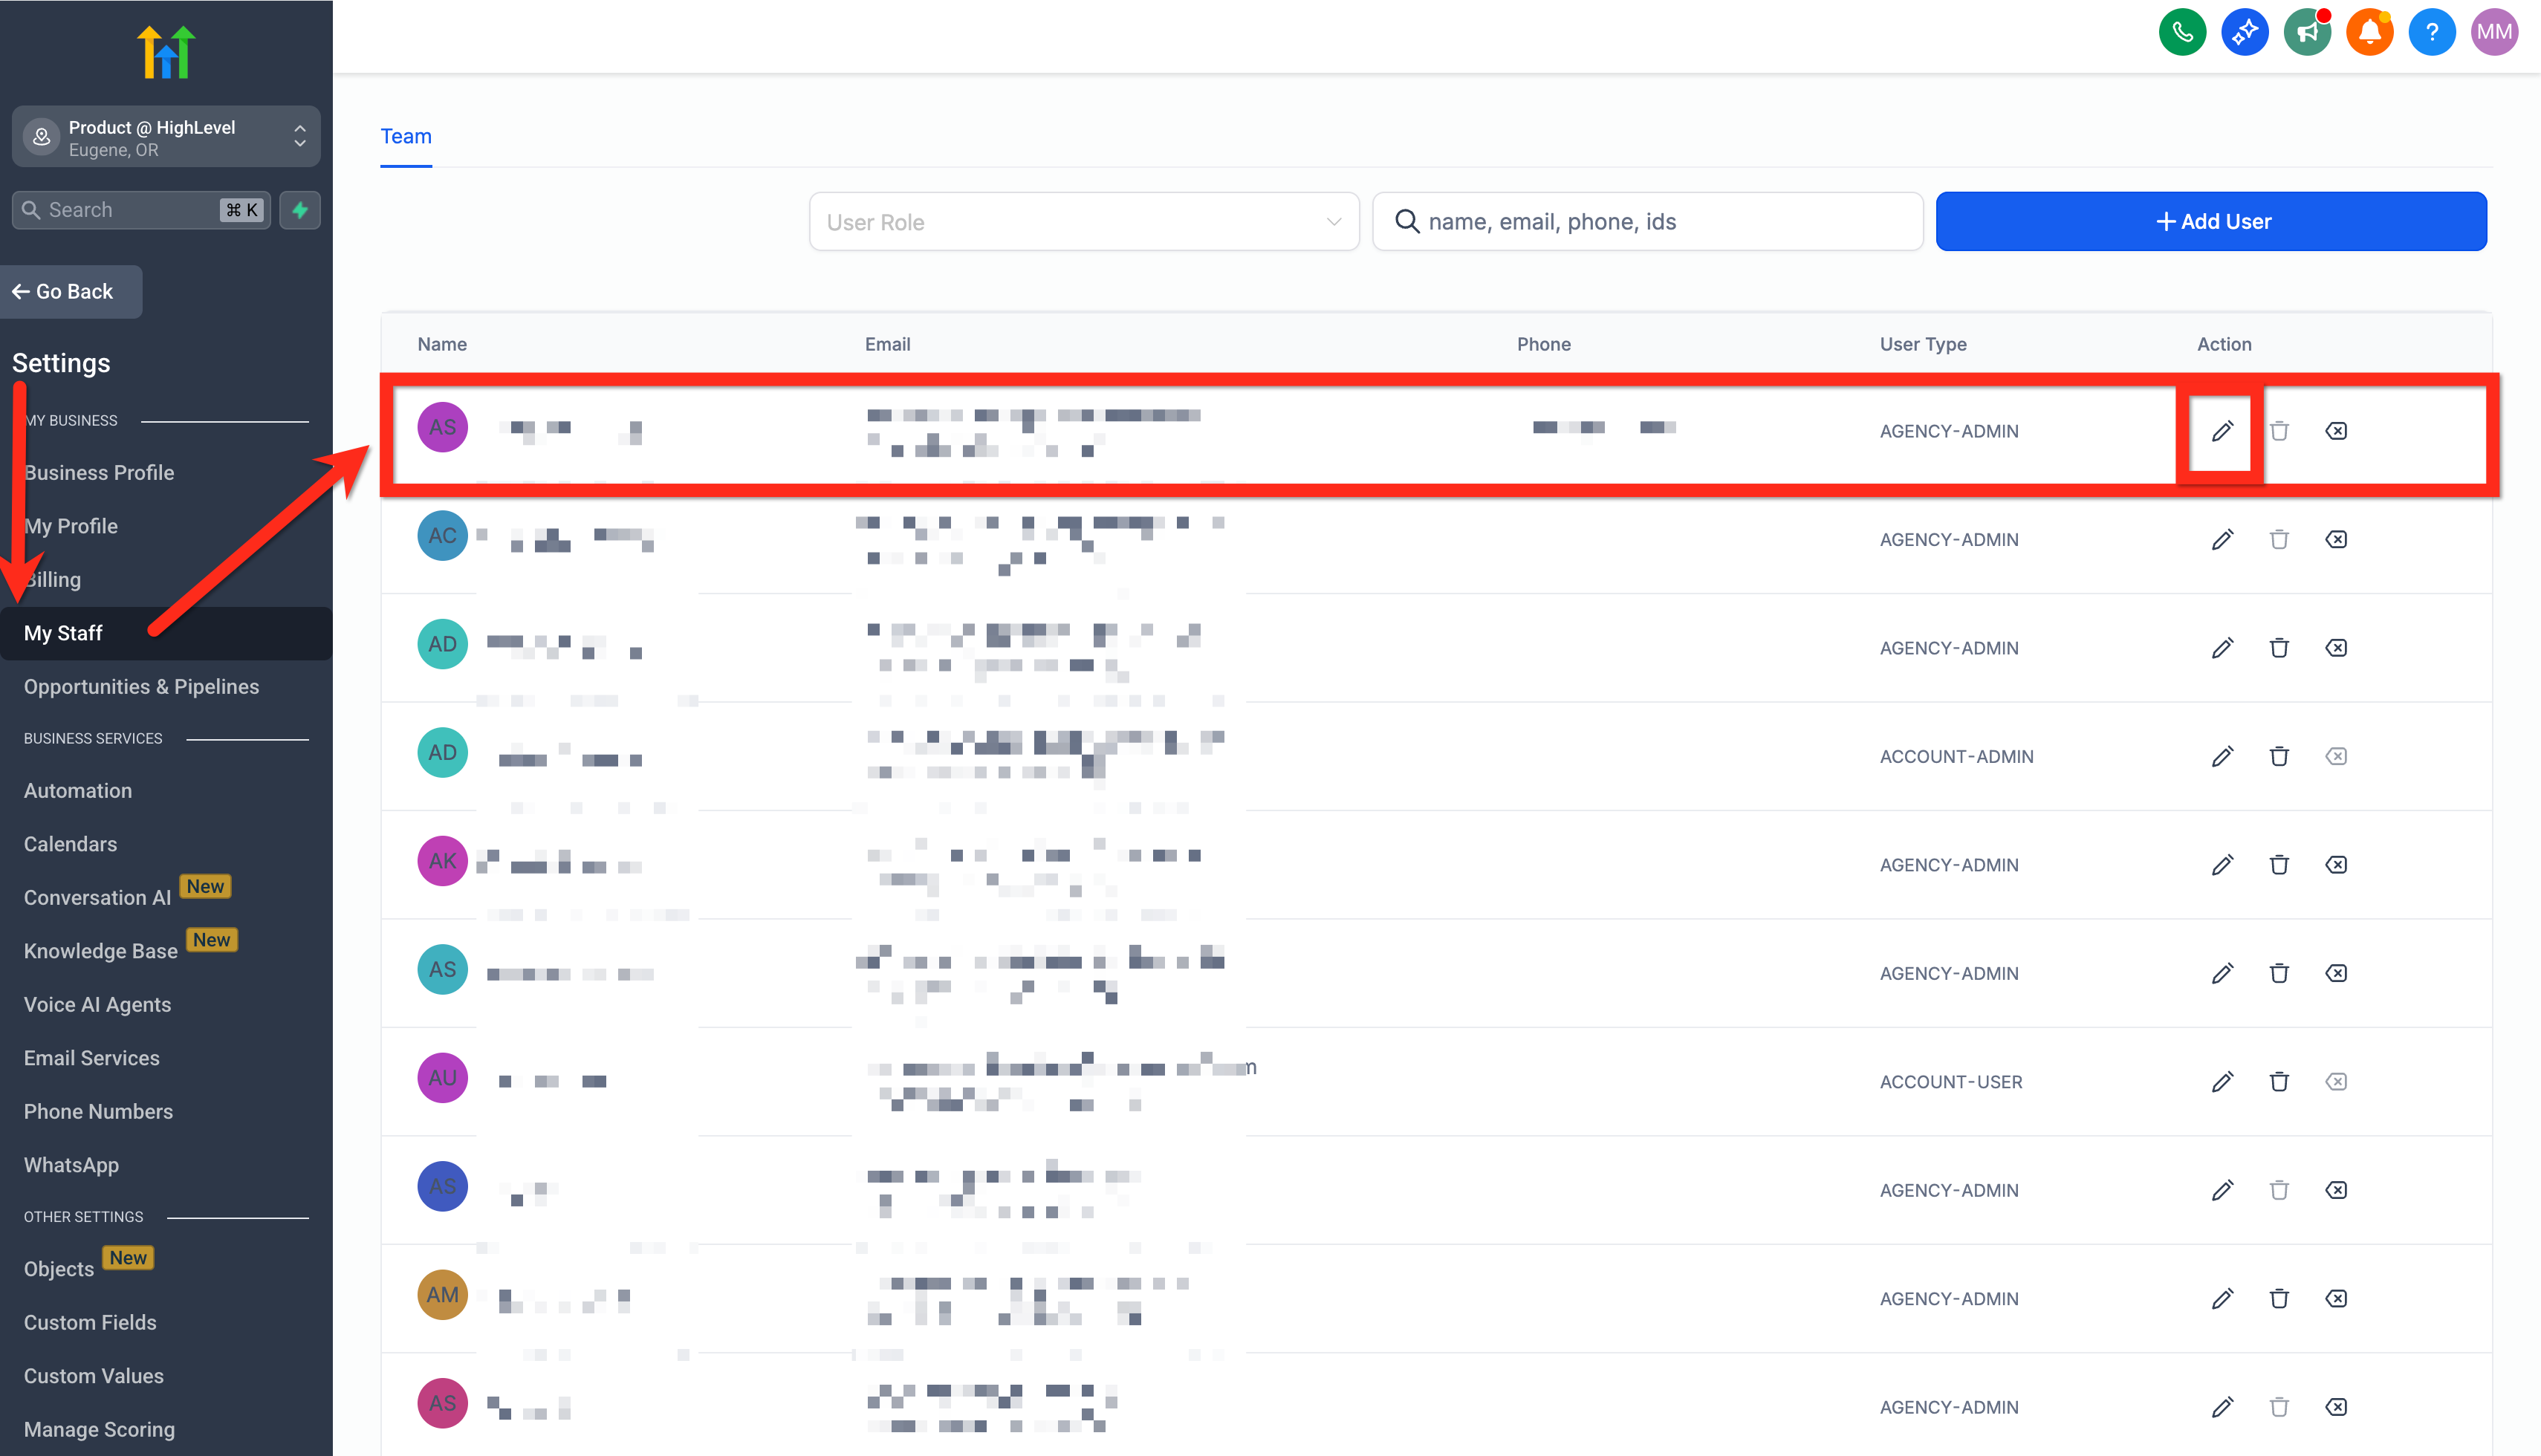2541x1456 pixels.
Task: Click the green lightning quick actions icon
Action: [x=299, y=210]
